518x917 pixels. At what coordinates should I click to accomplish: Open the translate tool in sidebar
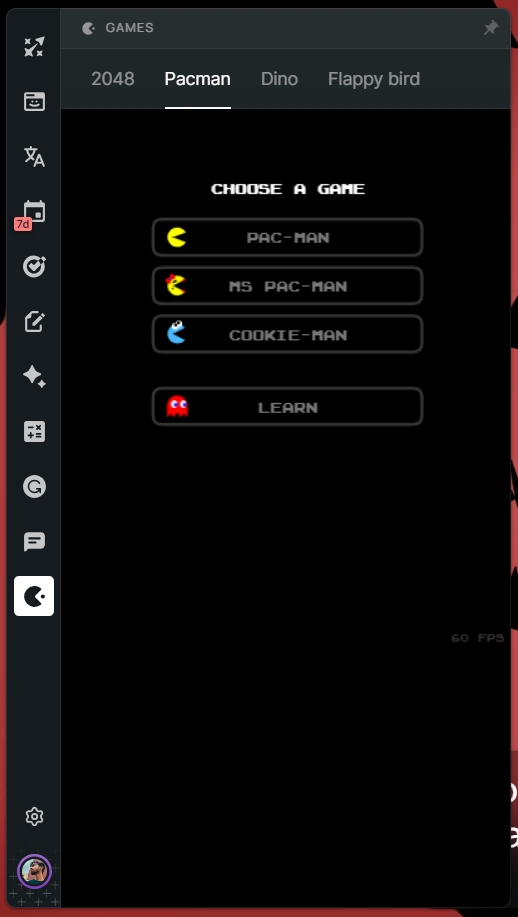point(34,156)
